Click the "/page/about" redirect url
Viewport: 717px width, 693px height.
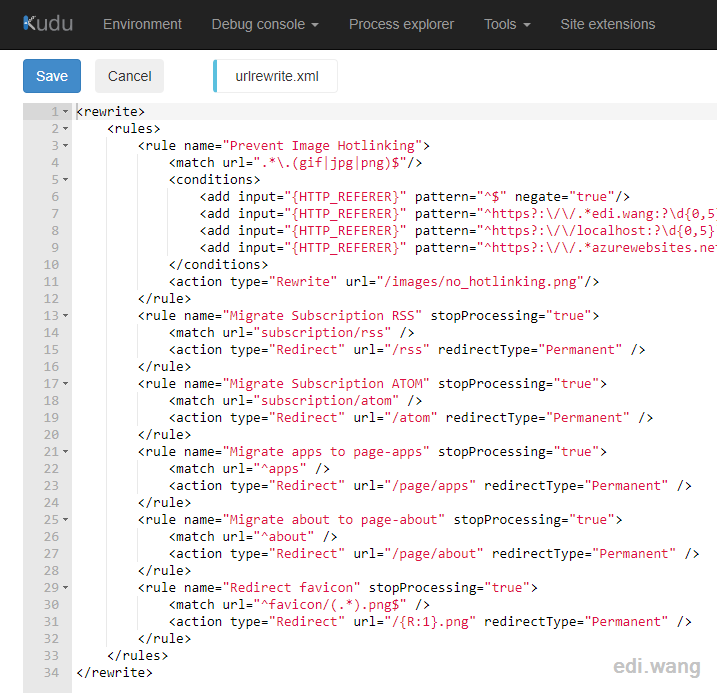tap(434, 554)
